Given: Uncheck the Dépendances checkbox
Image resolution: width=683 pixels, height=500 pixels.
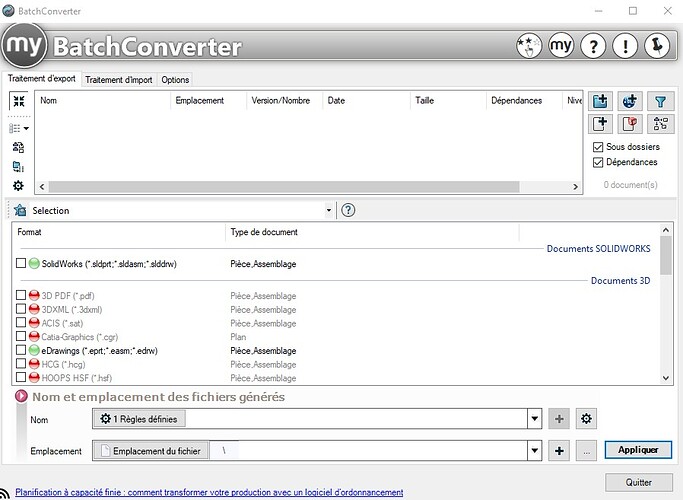Looking at the screenshot, I should 598,162.
